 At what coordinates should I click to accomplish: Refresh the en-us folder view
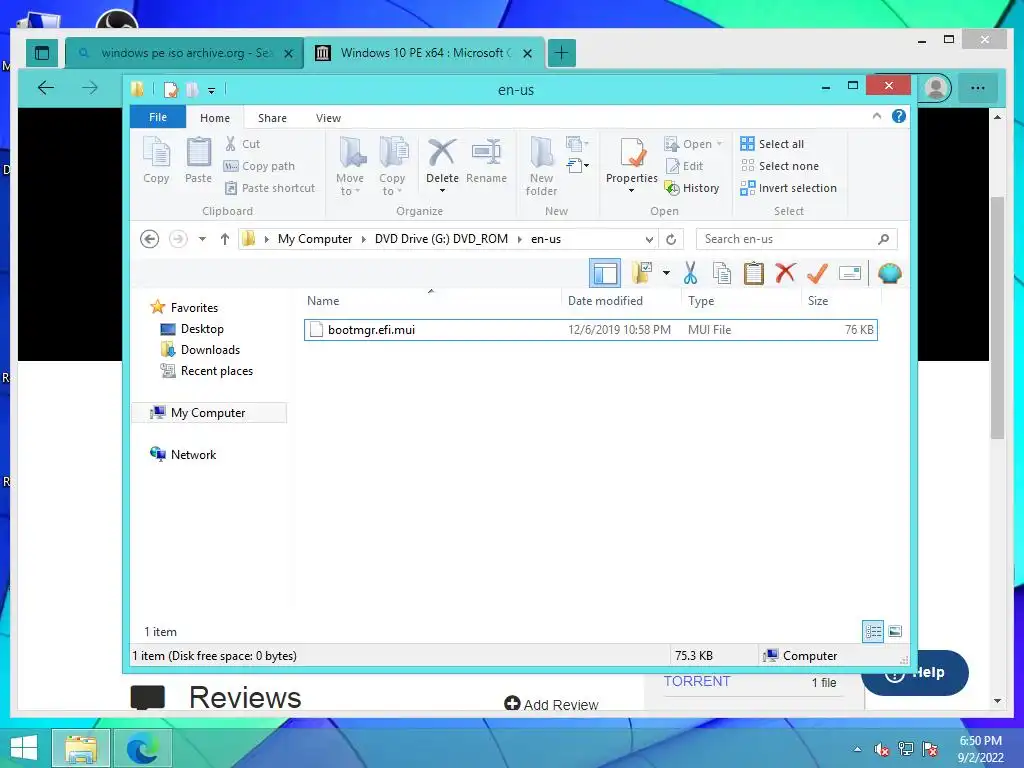pos(671,239)
